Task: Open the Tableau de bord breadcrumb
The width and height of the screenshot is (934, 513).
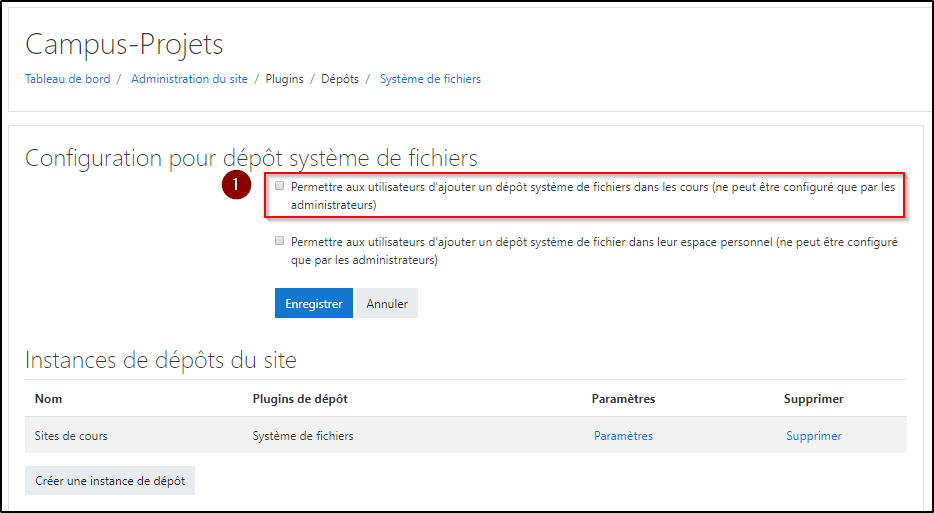Action: click(67, 79)
